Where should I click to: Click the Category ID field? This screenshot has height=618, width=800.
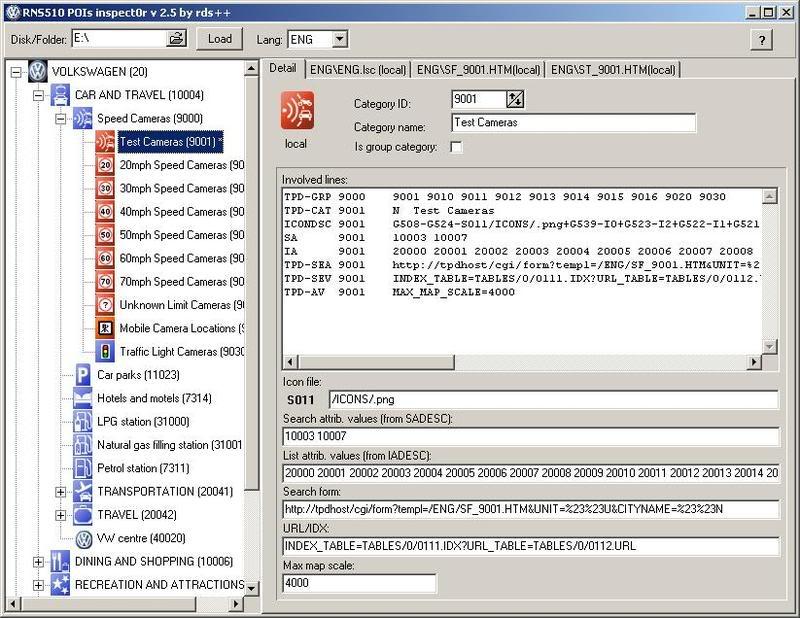point(479,99)
